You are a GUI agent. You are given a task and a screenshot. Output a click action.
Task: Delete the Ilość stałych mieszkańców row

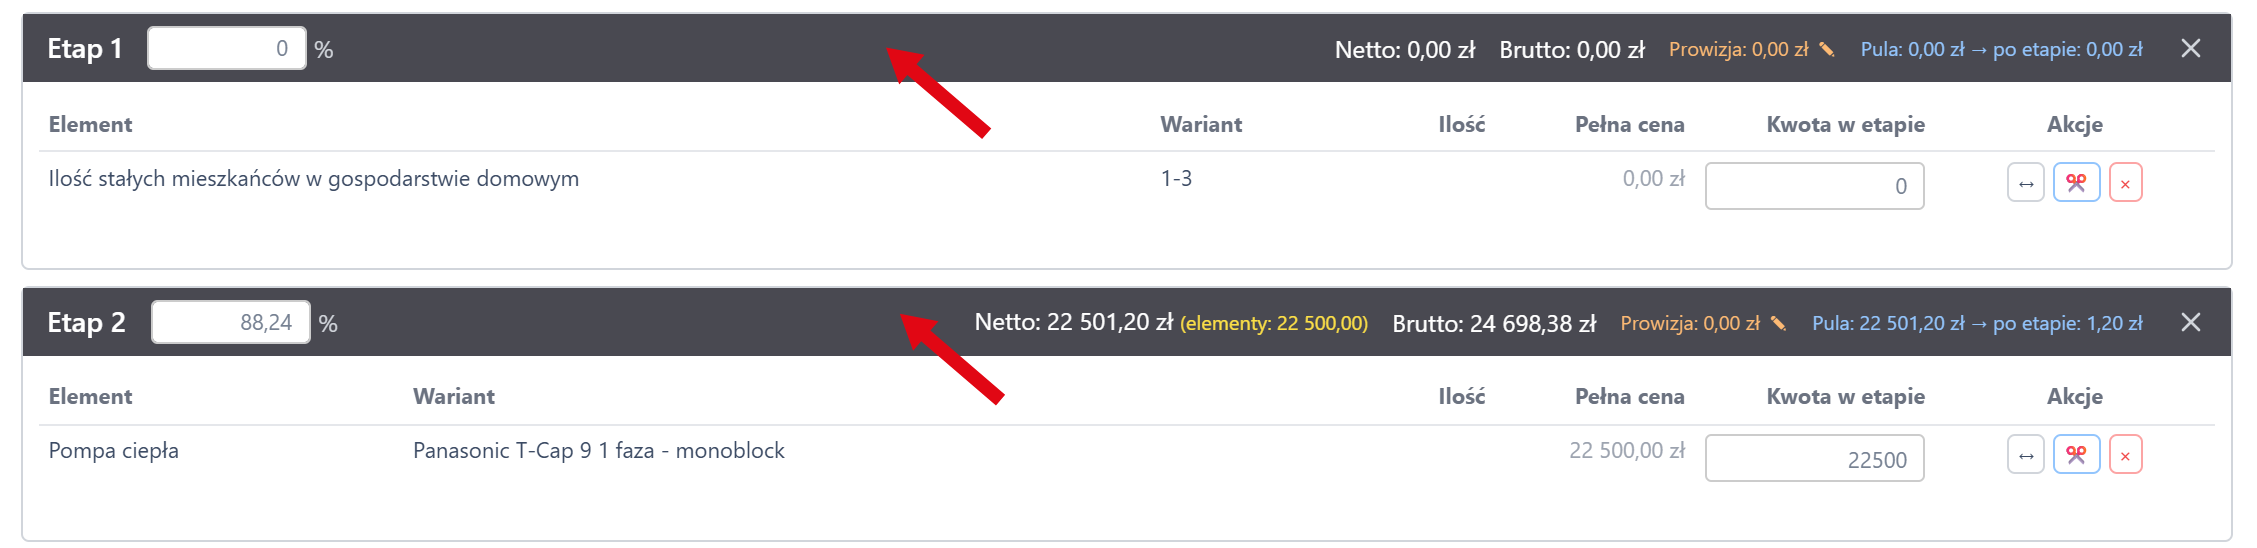point(2125,183)
